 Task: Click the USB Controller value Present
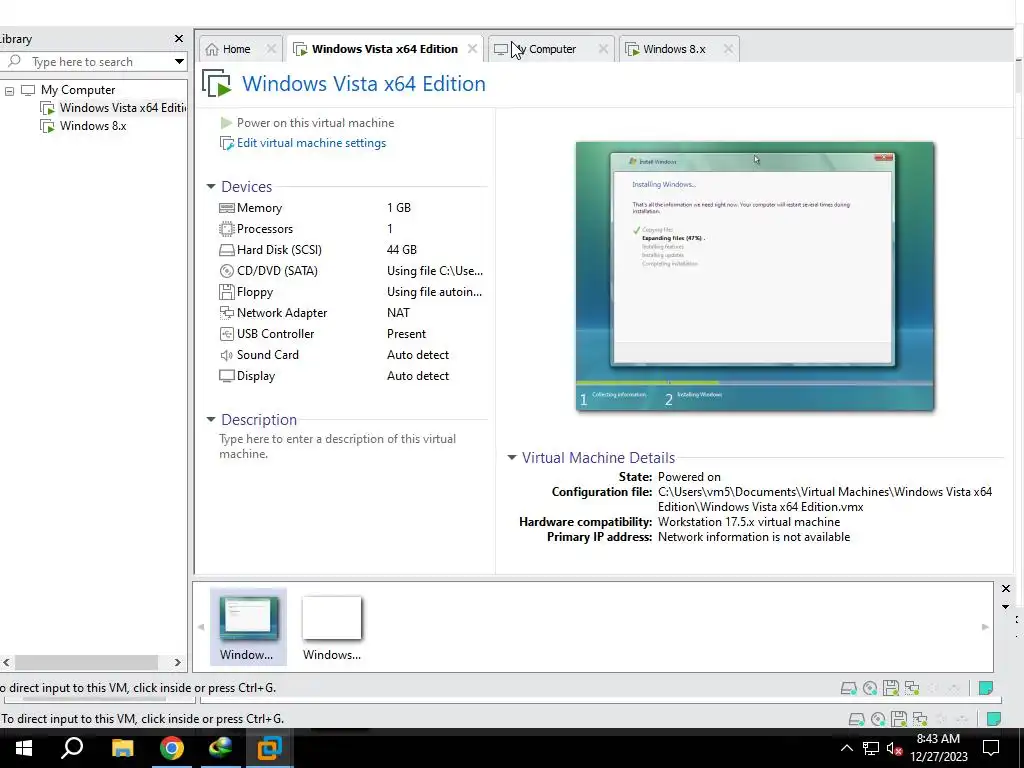pos(406,334)
